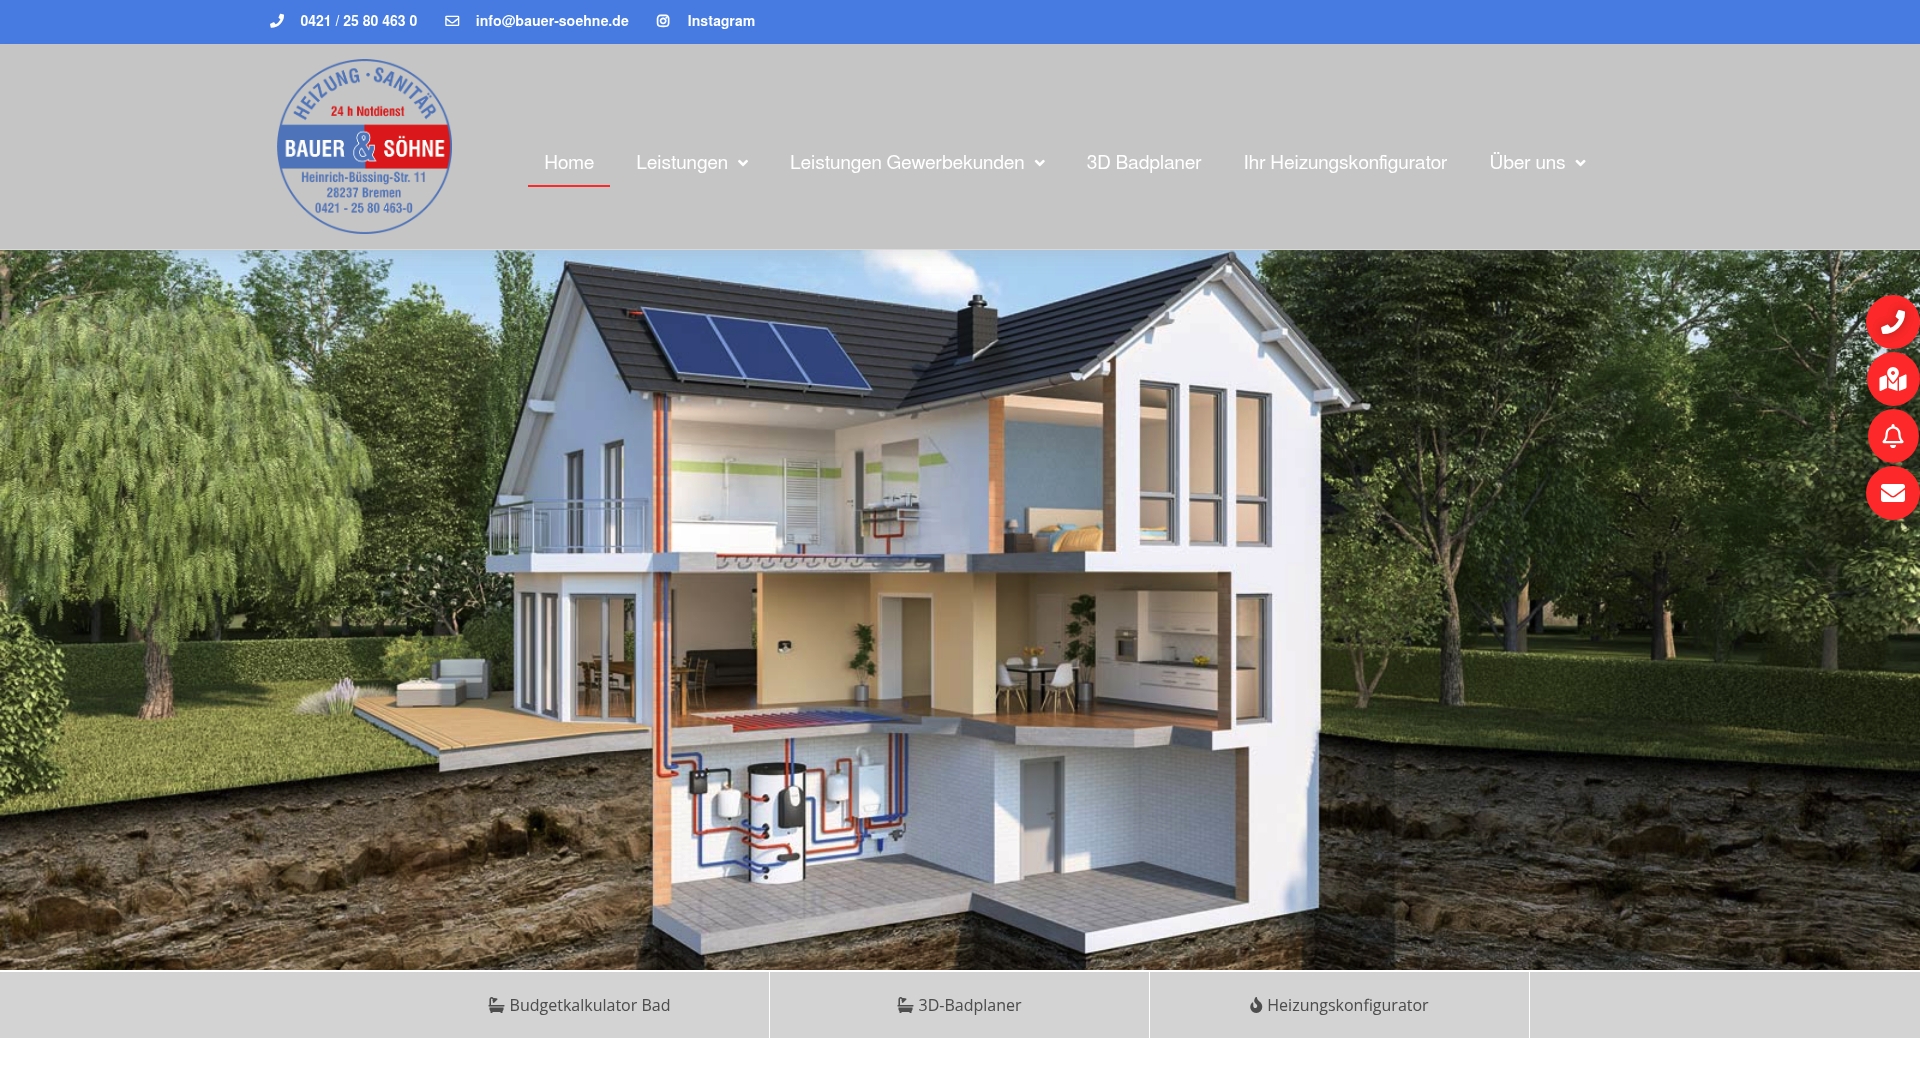This screenshot has width=1920, height=1080.
Task: Expand the Leistungen dropdown menu
Action: pos(743,163)
